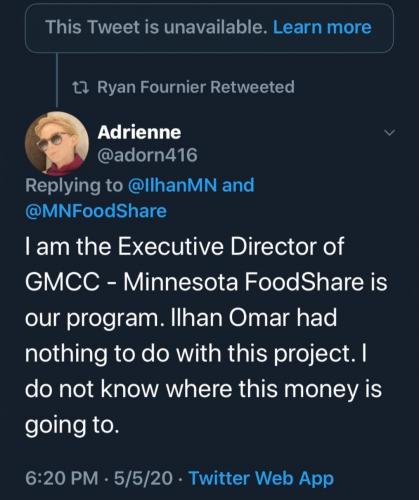Open Adrienne's profile avatar photo
This screenshot has width=419, height=500.
[57, 143]
